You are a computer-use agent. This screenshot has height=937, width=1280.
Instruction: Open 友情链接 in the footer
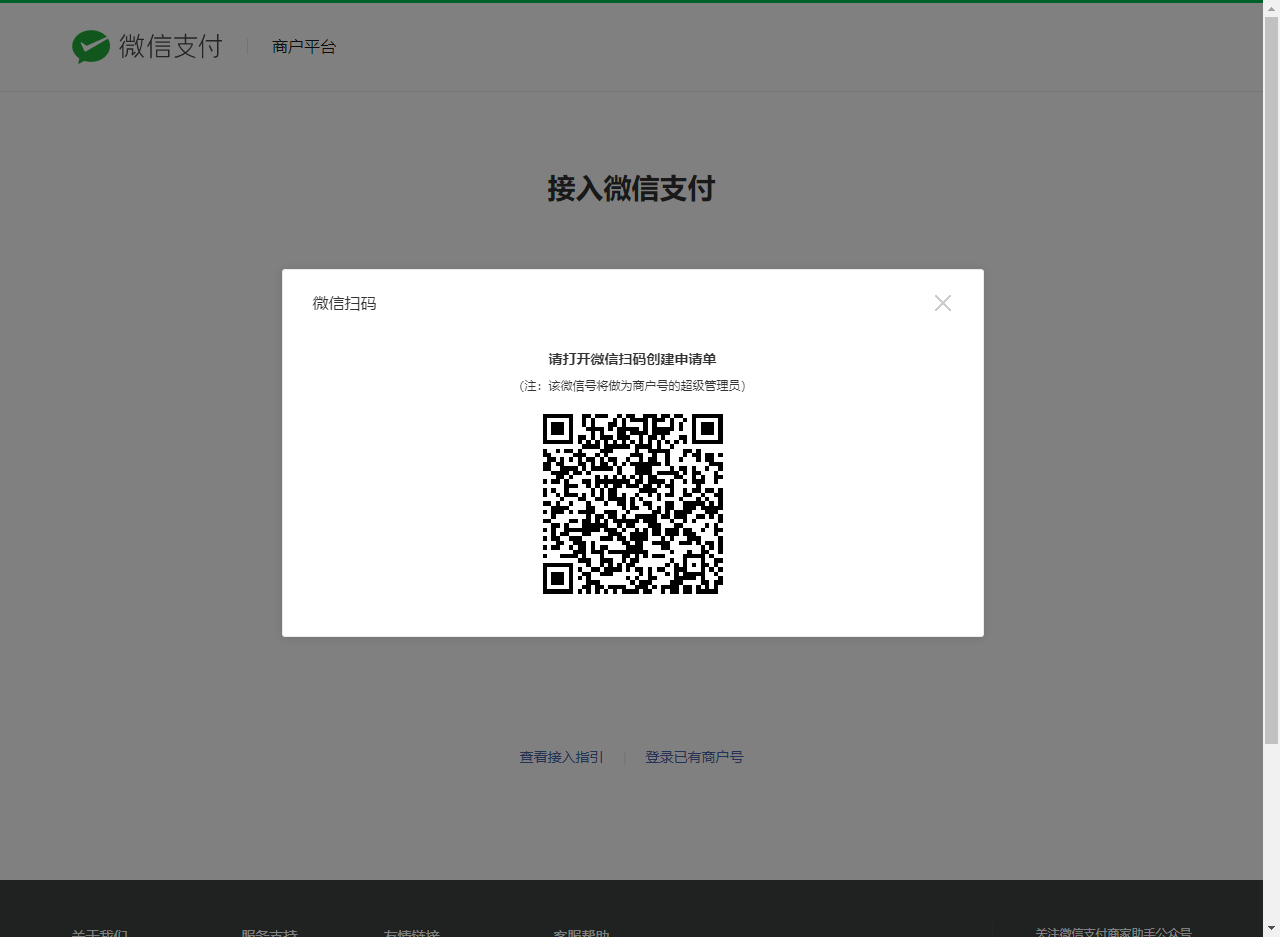pyautogui.click(x=411, y=932)
